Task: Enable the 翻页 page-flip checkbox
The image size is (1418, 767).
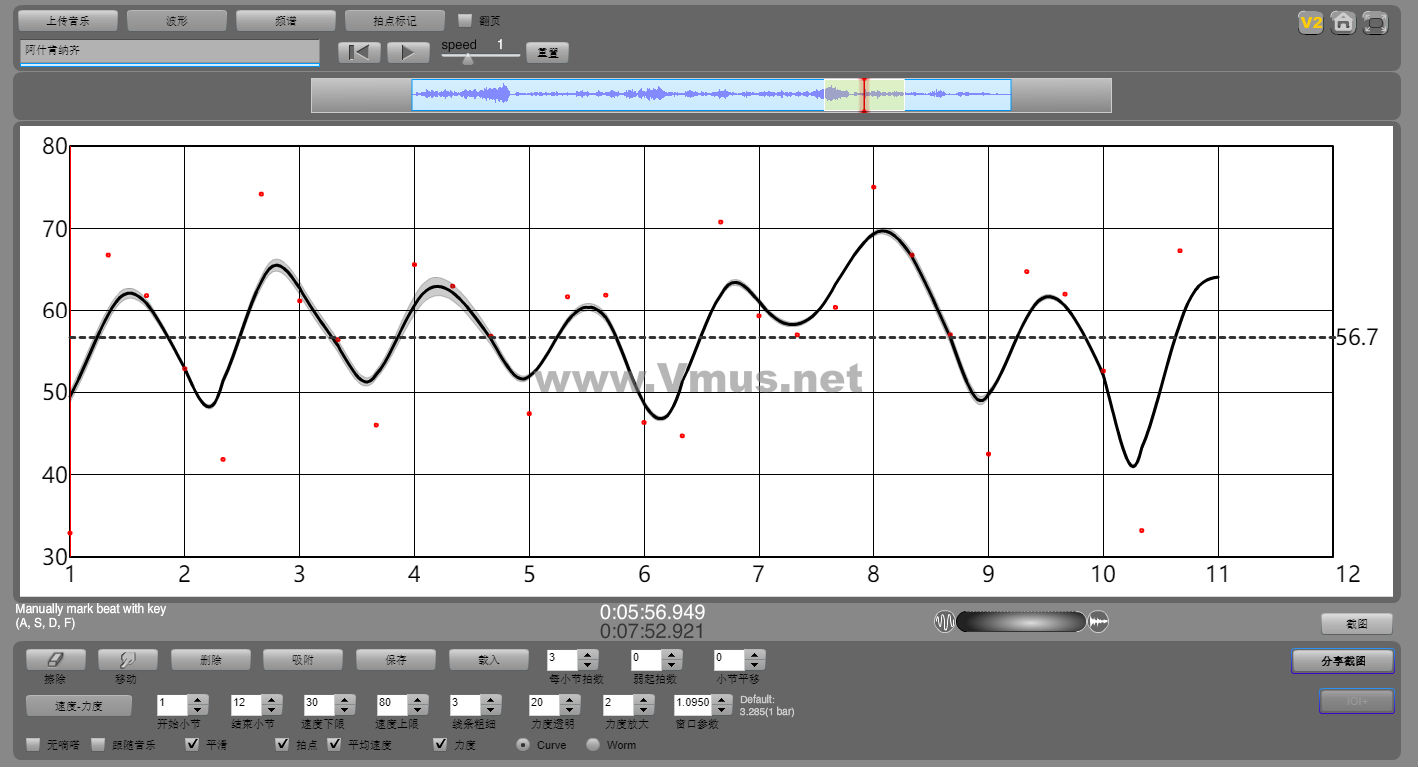Action: pyautogui.click(x=465, y=20)
